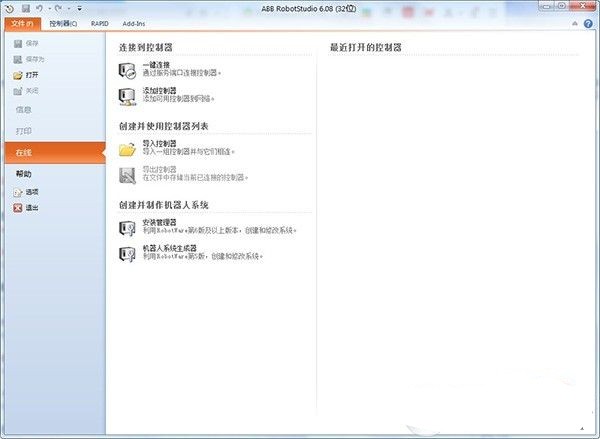Click the 添加控制器 network controller icon

127,97
